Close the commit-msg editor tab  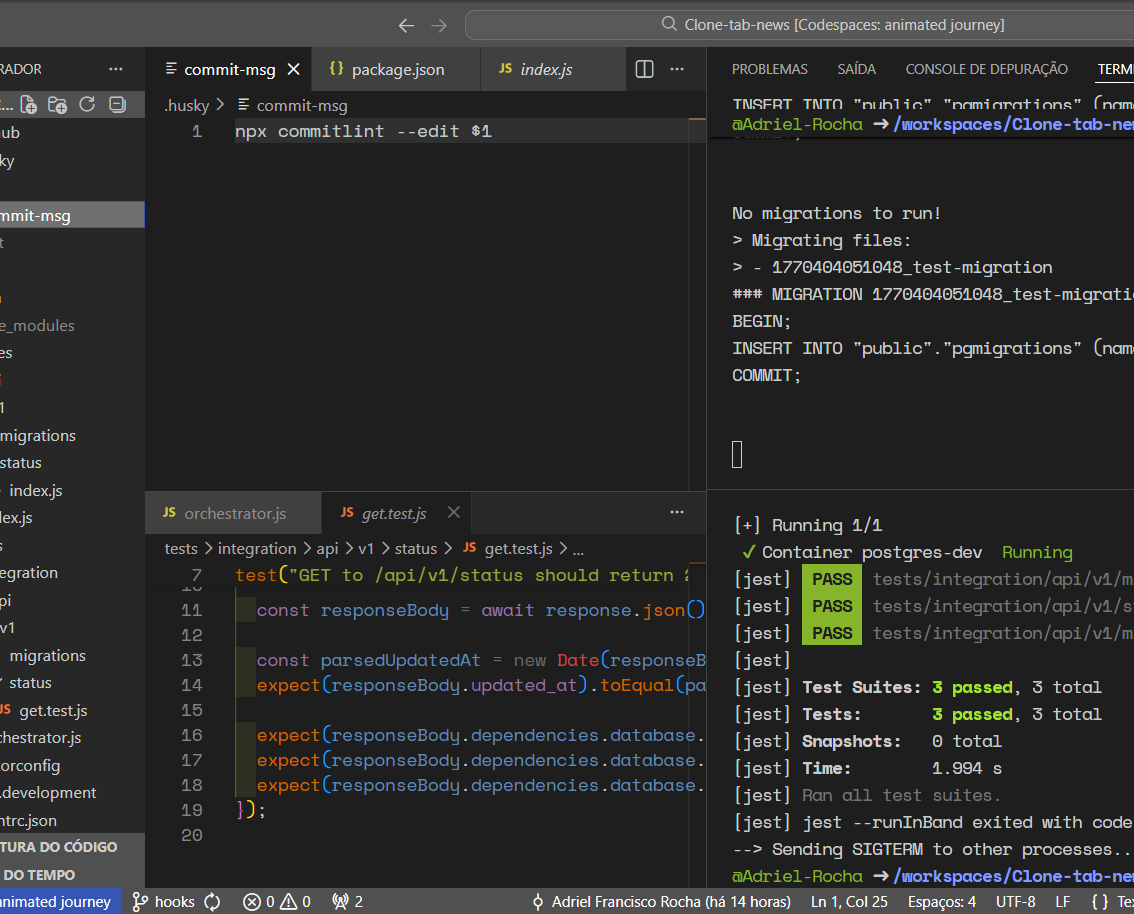294,69
